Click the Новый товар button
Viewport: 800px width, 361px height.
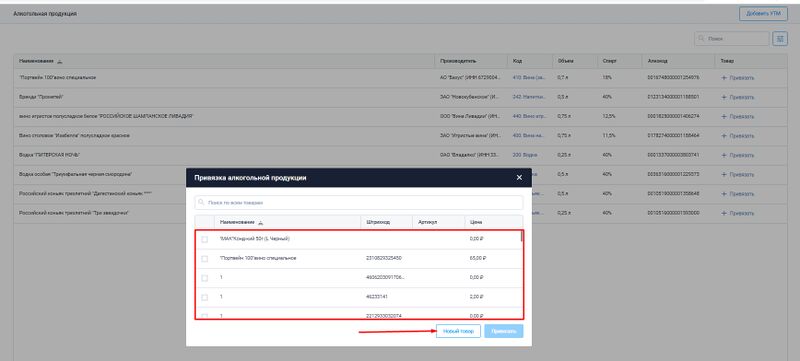click(458, 331)
